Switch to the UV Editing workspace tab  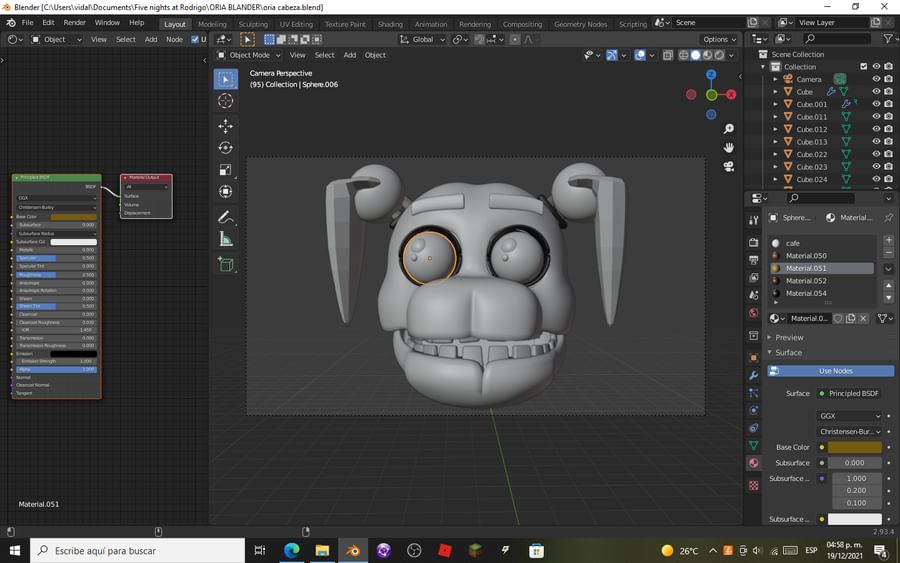coord(296,24)
